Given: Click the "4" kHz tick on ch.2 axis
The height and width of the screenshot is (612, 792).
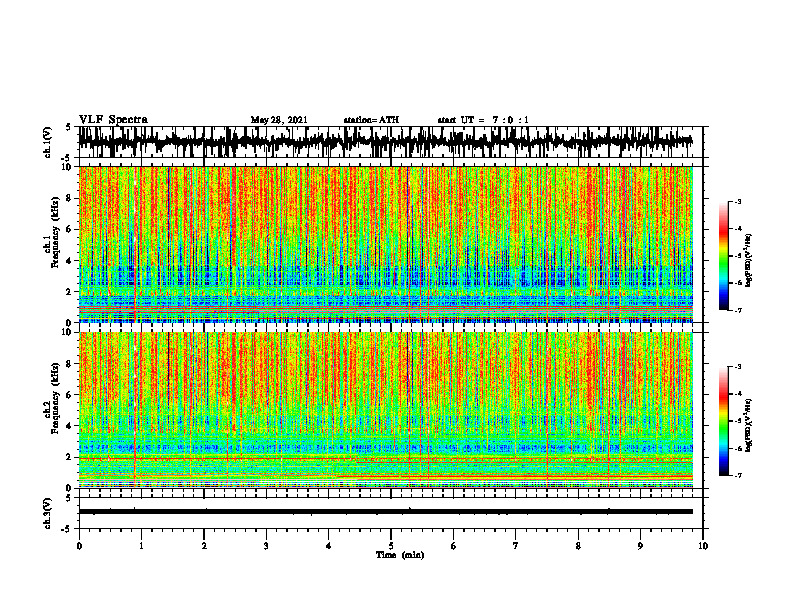Looking at the screenshot, I should (70, 426).
